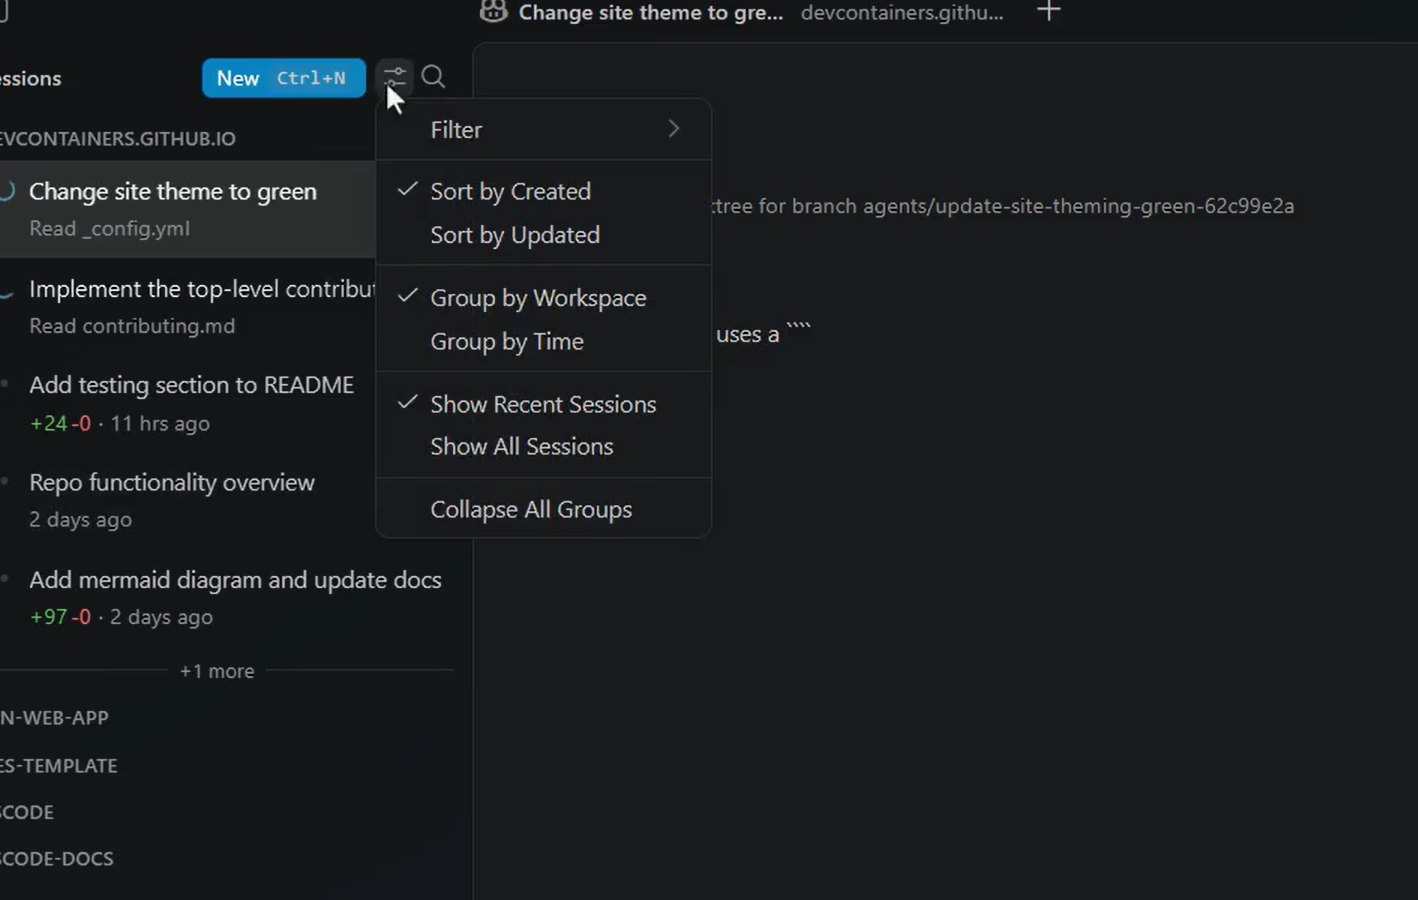Viewport: 1418px width, 900px height.
Task: Select Show All Sessions
Action: [543, 447]
